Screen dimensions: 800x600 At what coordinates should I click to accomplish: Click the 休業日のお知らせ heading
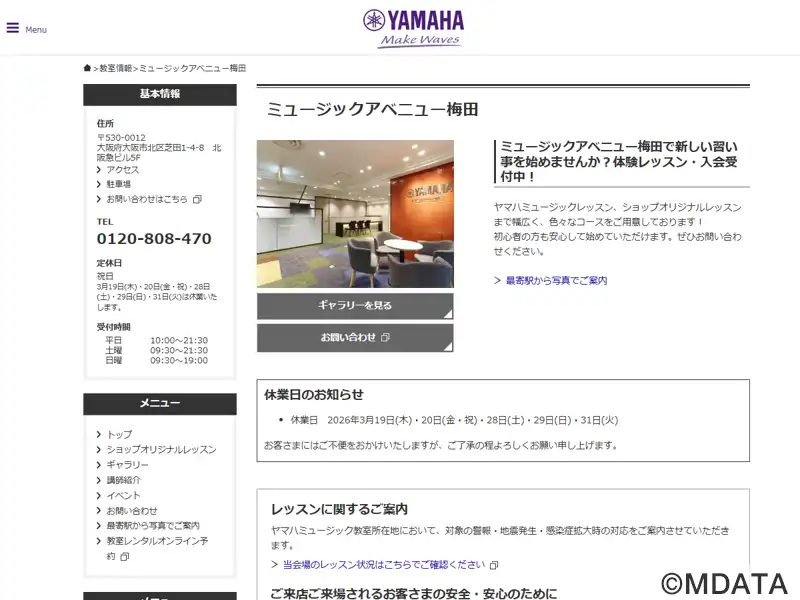tap(314, 394)
